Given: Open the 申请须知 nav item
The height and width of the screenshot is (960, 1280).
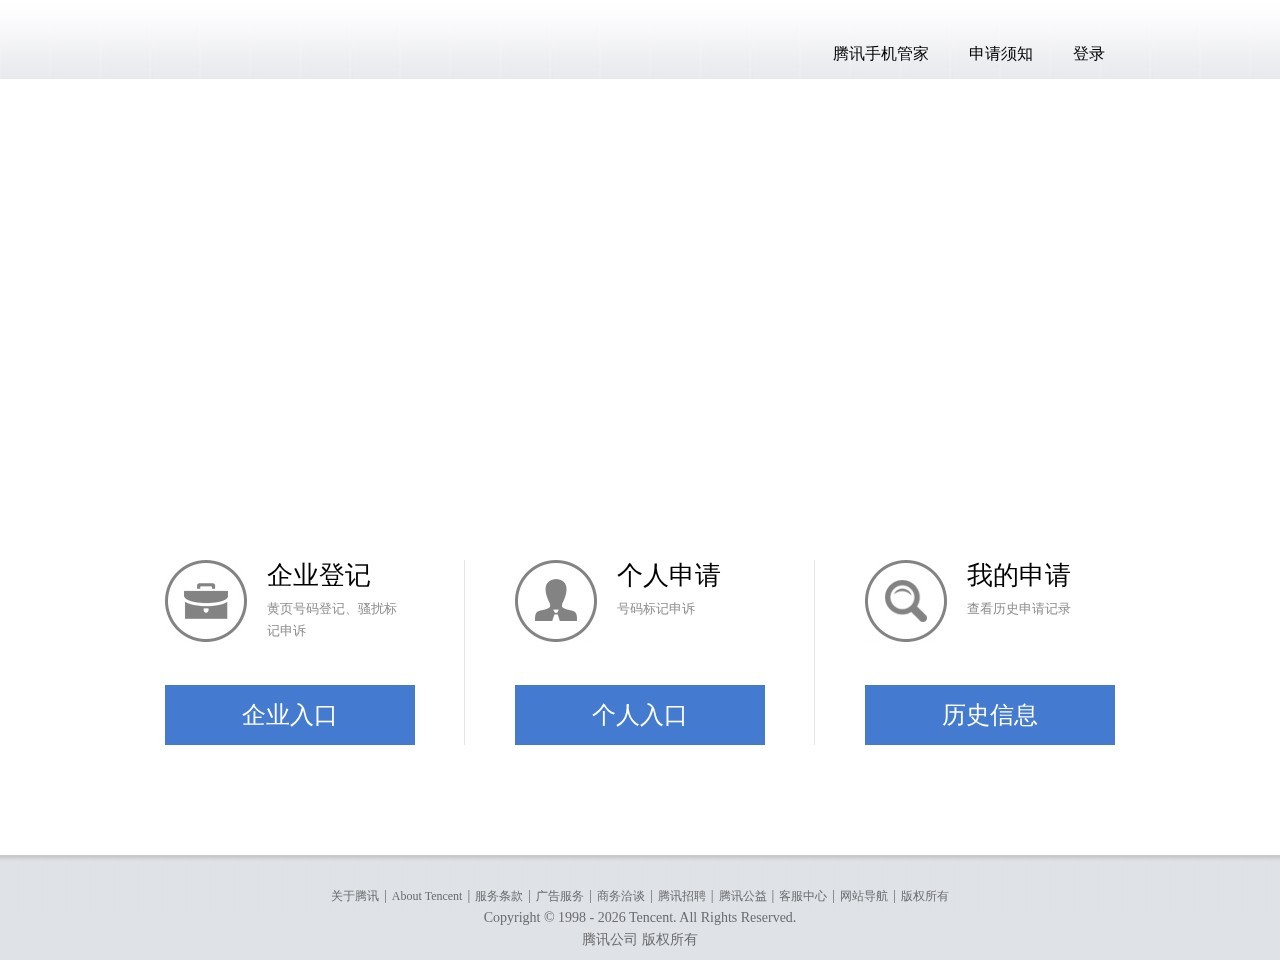Looking at the screenshot, I should (1001, 54).
